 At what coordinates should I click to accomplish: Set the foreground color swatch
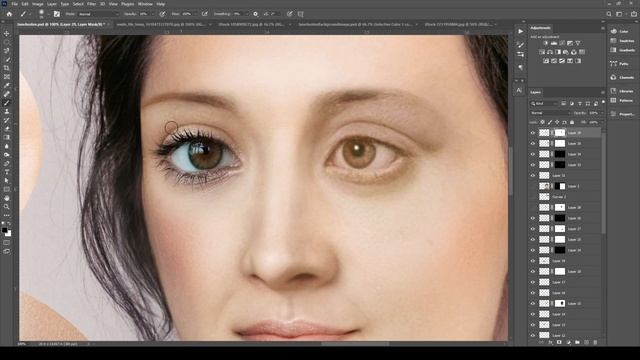pyautogui.click(x=4, y=230)
